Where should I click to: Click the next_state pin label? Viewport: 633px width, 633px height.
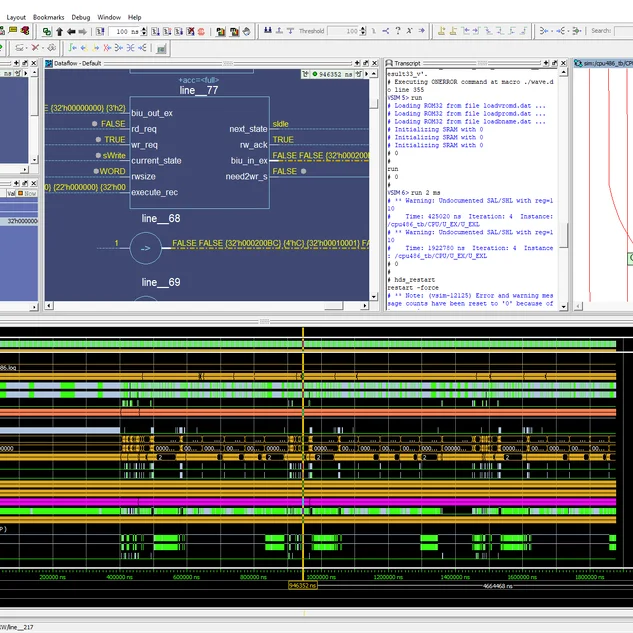click(248, 129)
